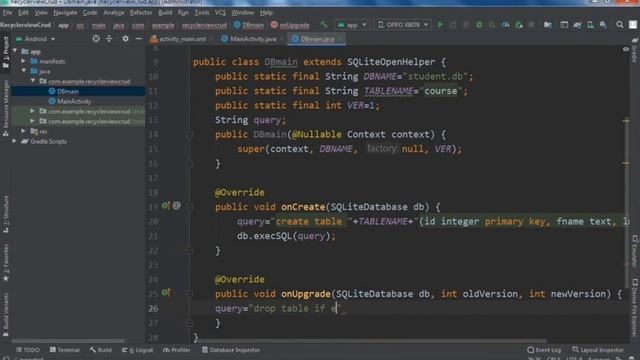This screenshot has height=360, width=640.
Task: Click Attach Debugger to Android Process icon
Action: tap(519, 25)
